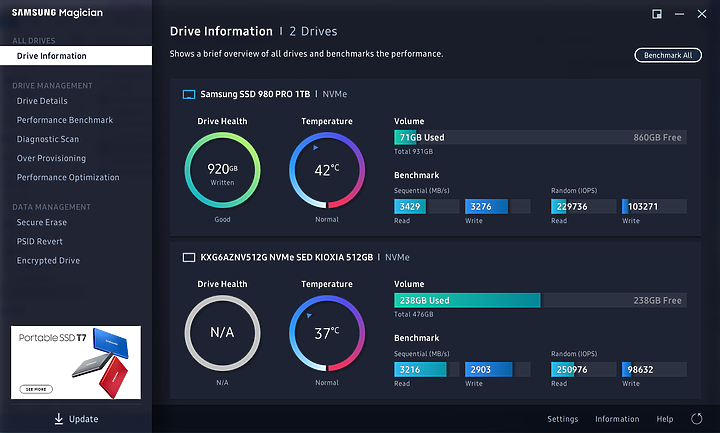Click See More on T7 ad

36,389
